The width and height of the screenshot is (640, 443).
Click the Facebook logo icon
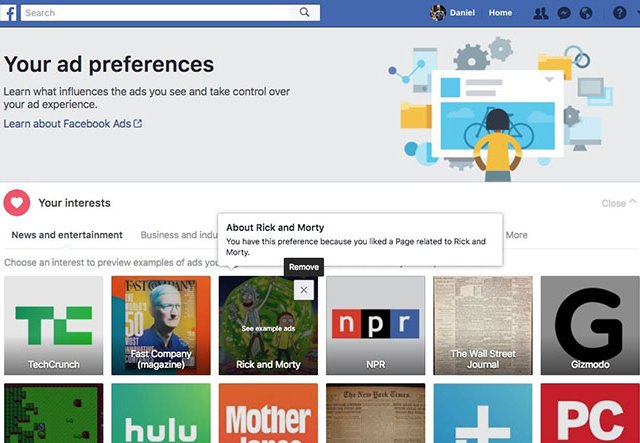(8, 13)
